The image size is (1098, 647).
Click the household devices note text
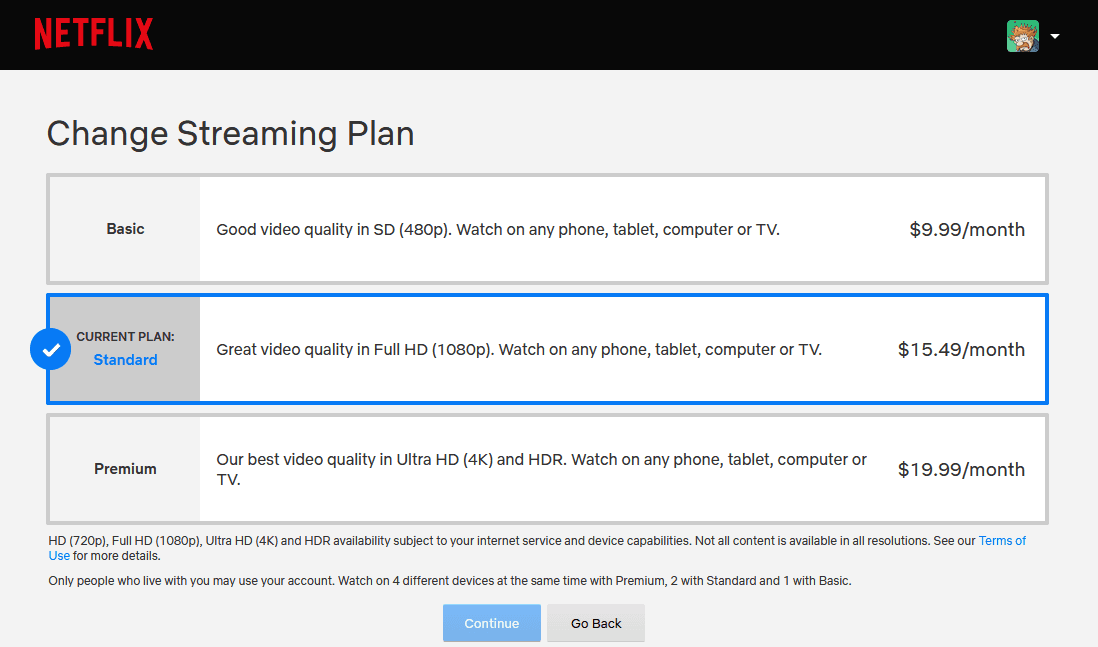[450, 580]
